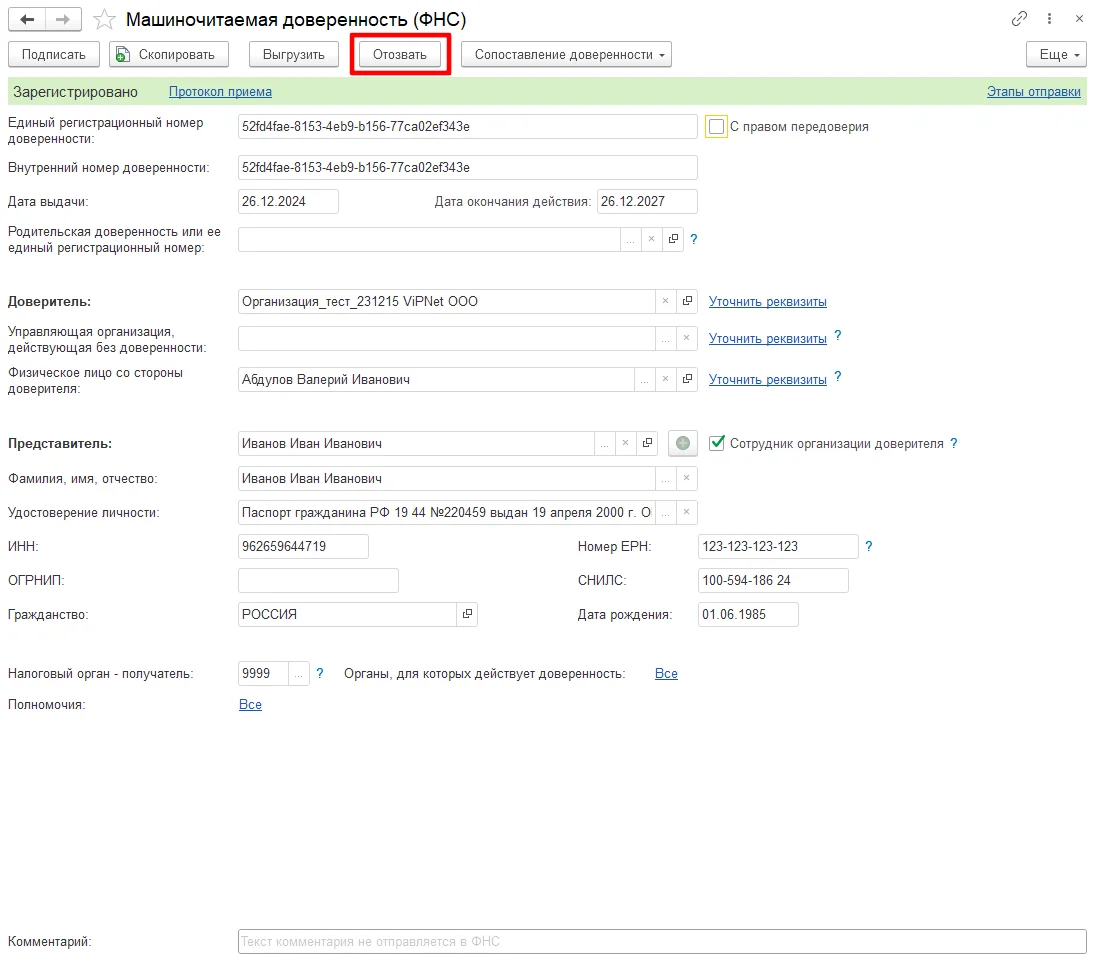Image resolution: width=1099 pixels, height=963 pixels.
Task: Open the vertical three-dots menu
Action: coord(1049,19)
